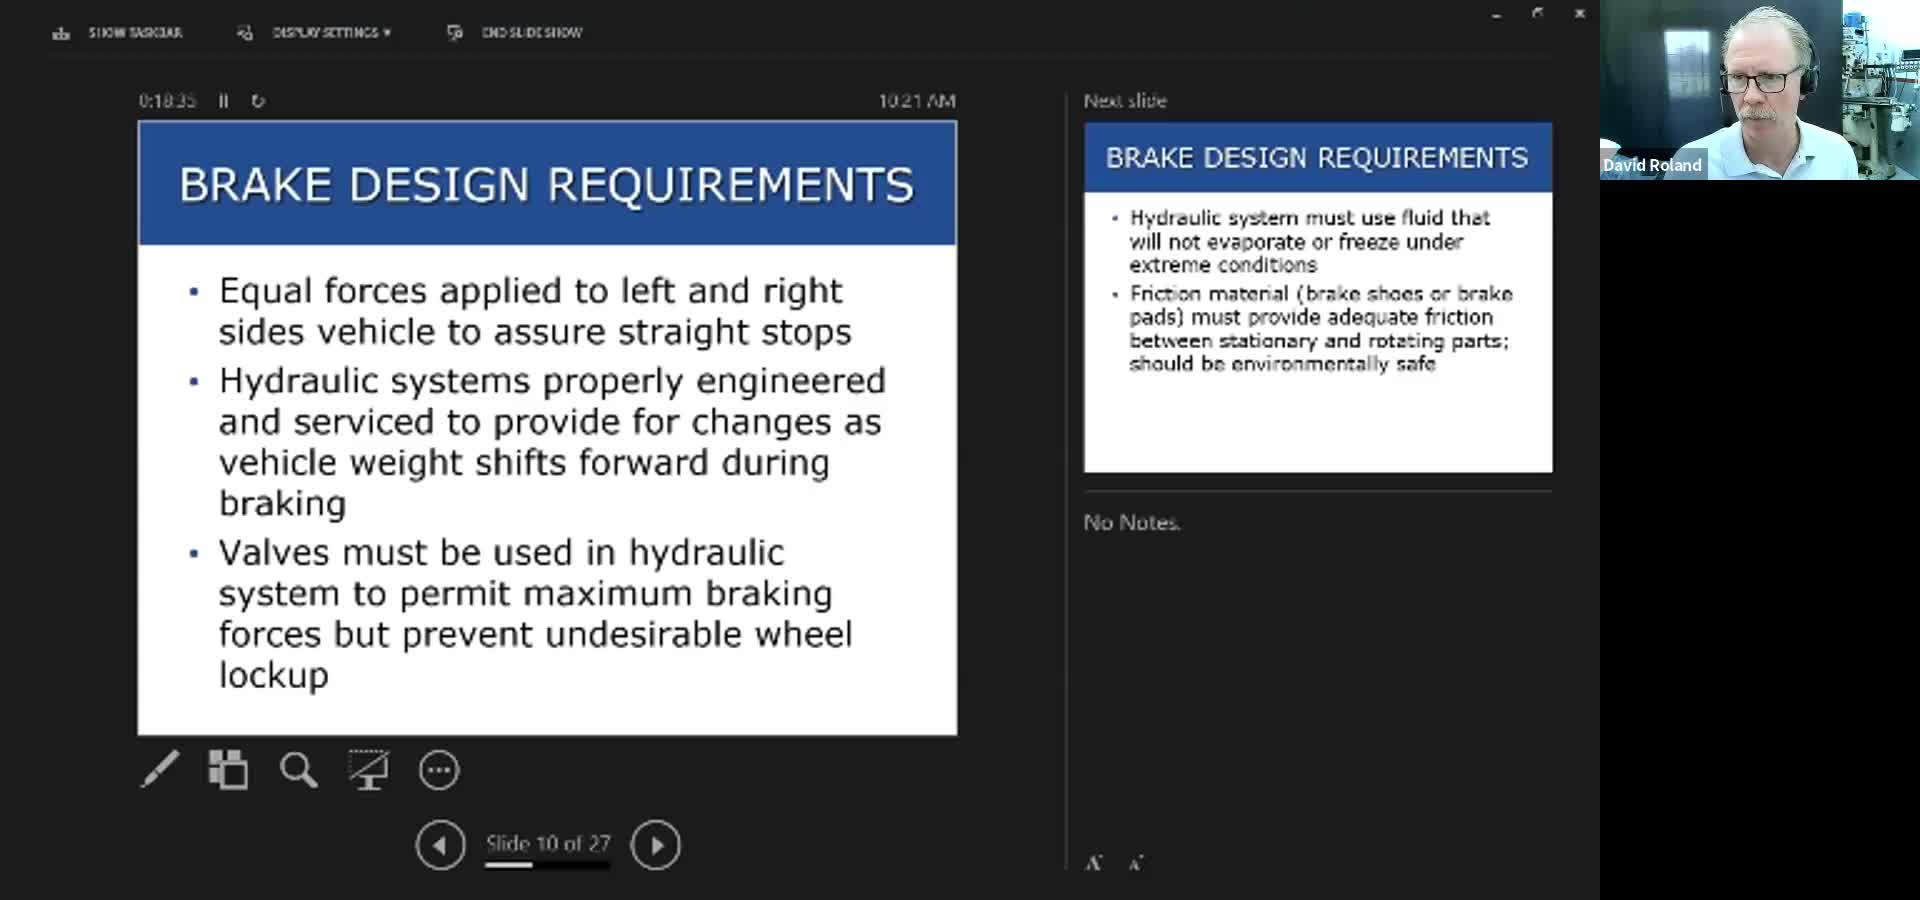The image size is (1920, 900).
Task: Increase the notes text size
Action: [x=1094, y=863]
